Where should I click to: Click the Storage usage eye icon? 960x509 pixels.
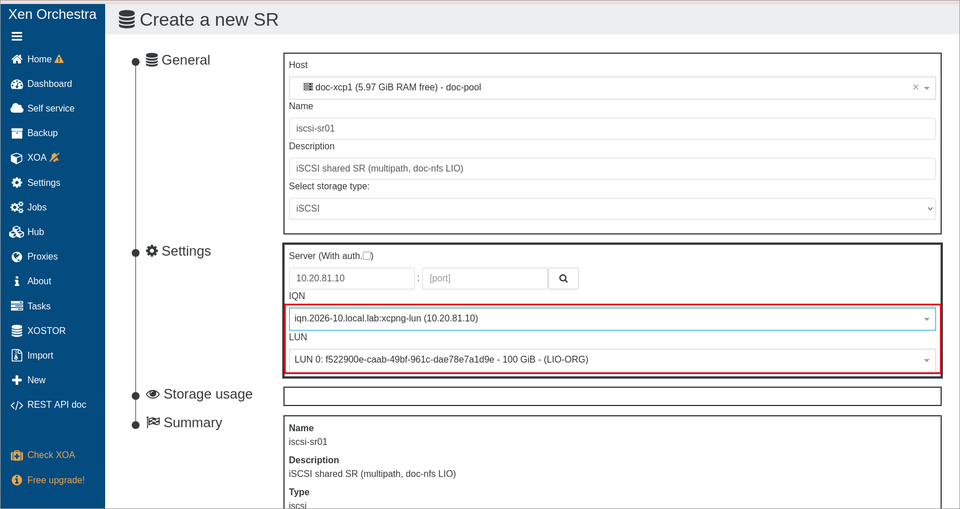pos(152,394)
